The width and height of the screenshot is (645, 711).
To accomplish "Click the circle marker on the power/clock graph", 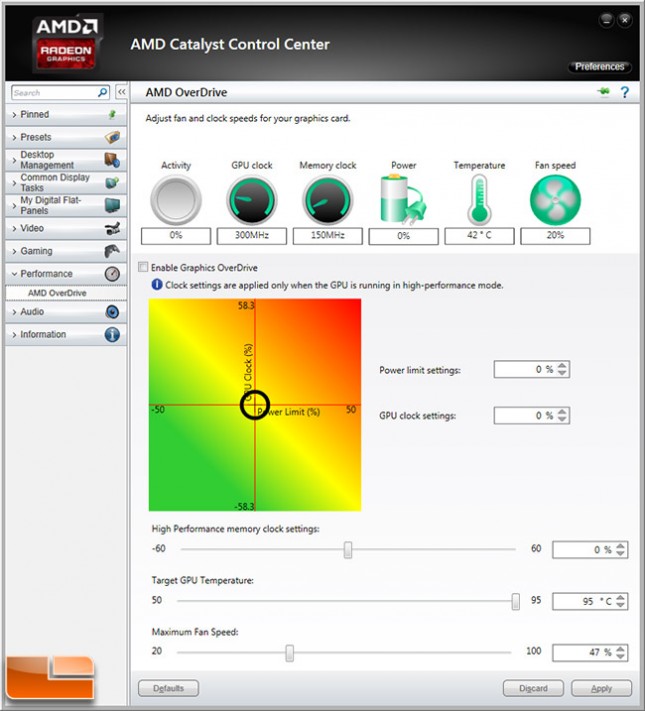I will click(x=254, y=404).
